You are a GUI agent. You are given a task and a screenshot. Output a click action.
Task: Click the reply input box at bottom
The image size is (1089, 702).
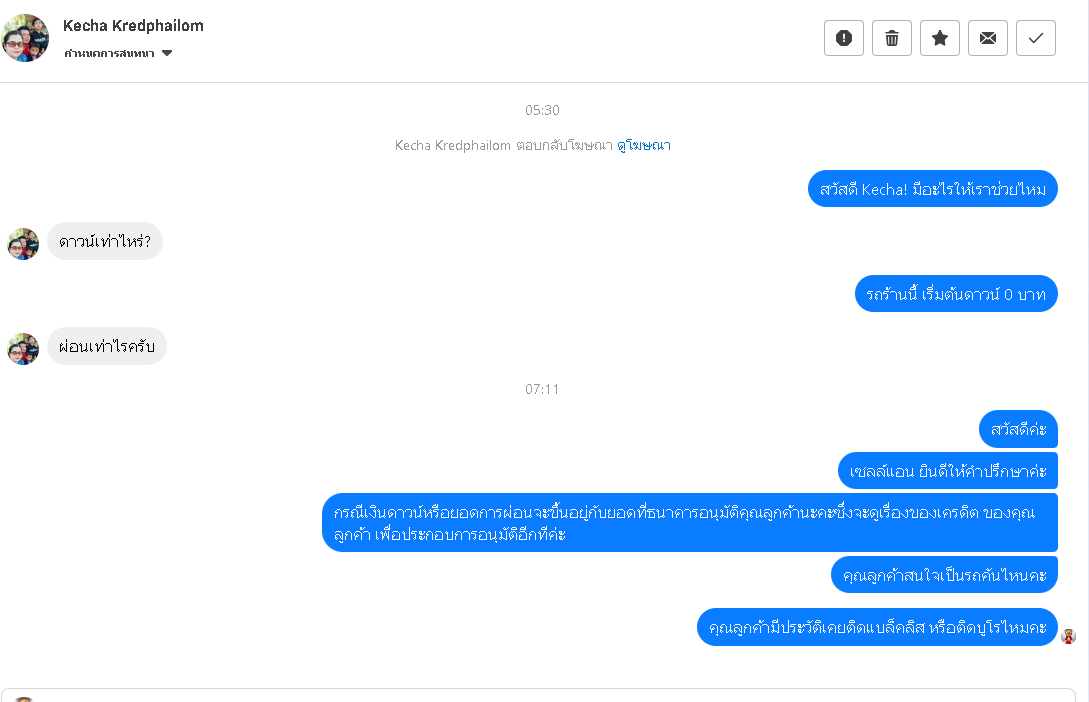(x=538, y=695)
